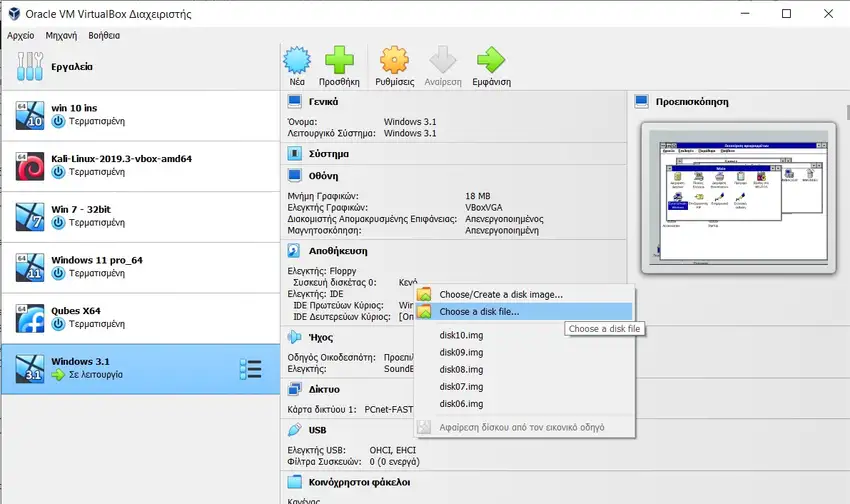
Task: Click the Choose/Create a disk image icon
Action: (x=424, y=294)
